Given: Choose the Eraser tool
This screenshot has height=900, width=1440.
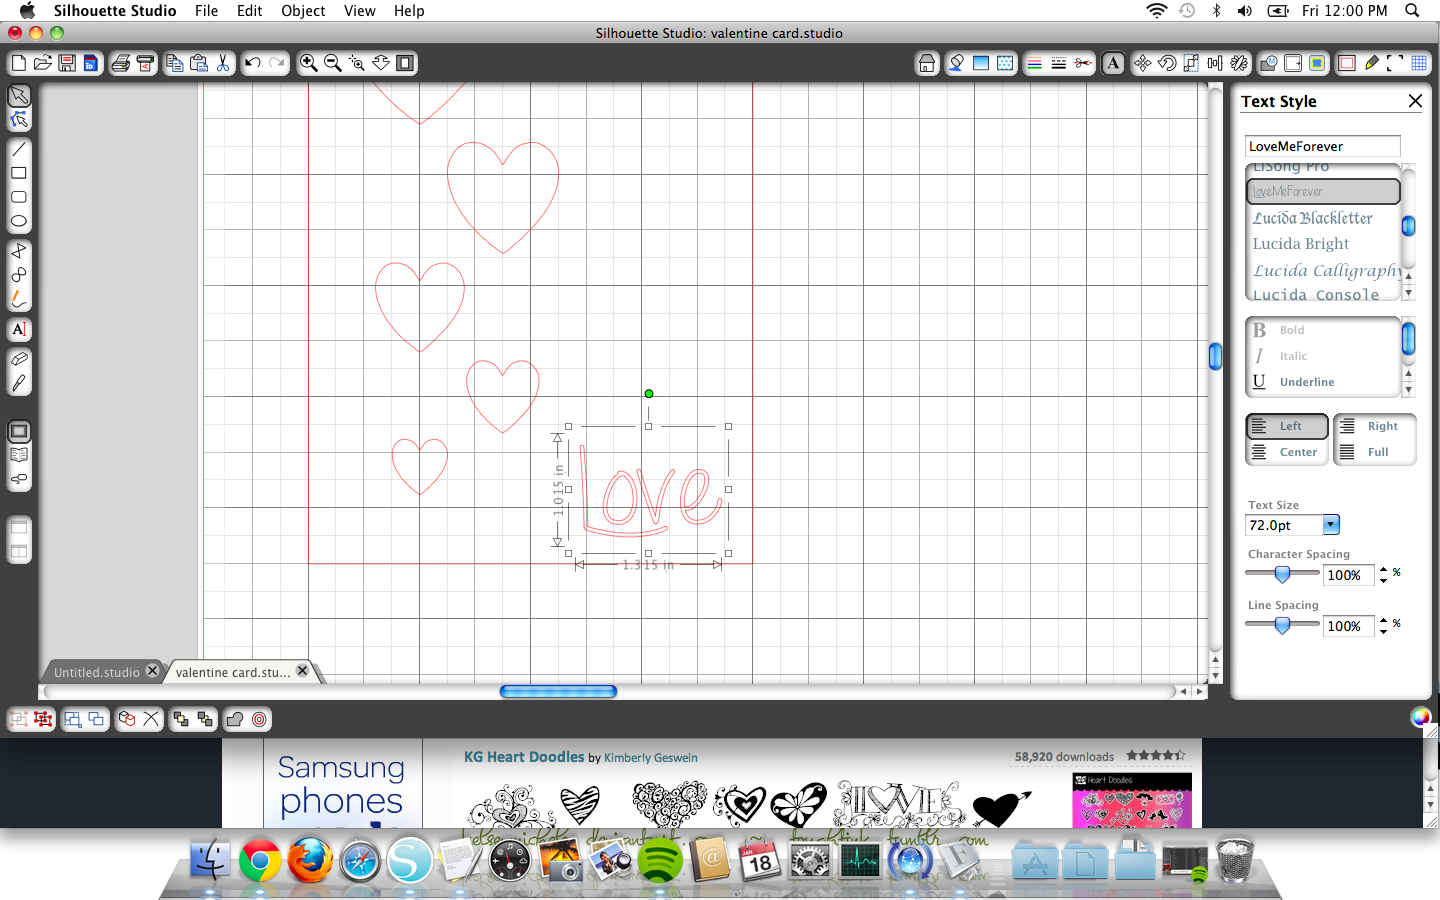Looking at the screenshot, I should pyautogui.click(x=19, y=358).
